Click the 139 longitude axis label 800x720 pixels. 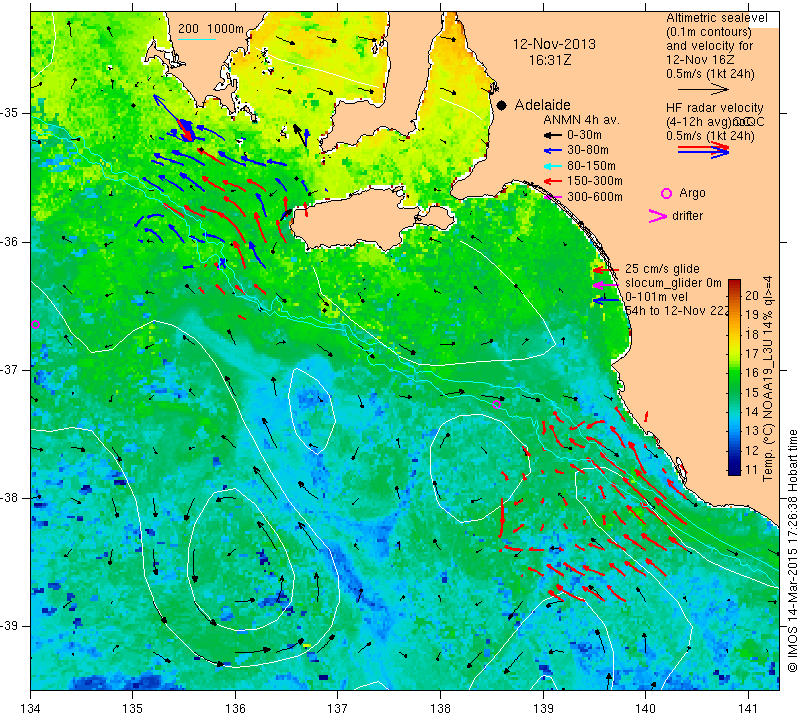[543, 709]
